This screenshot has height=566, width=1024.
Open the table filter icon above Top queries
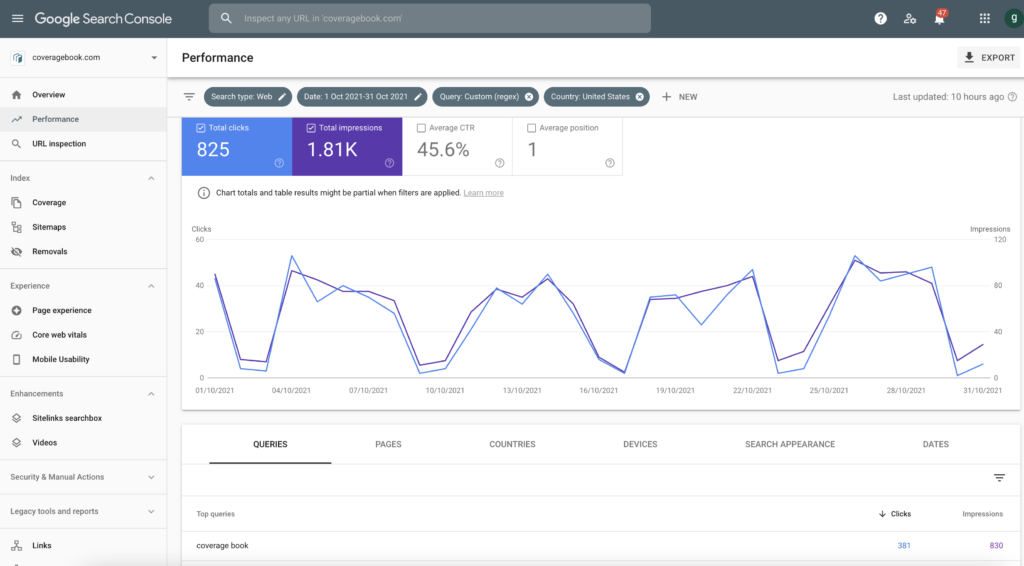tap(999, 478)
